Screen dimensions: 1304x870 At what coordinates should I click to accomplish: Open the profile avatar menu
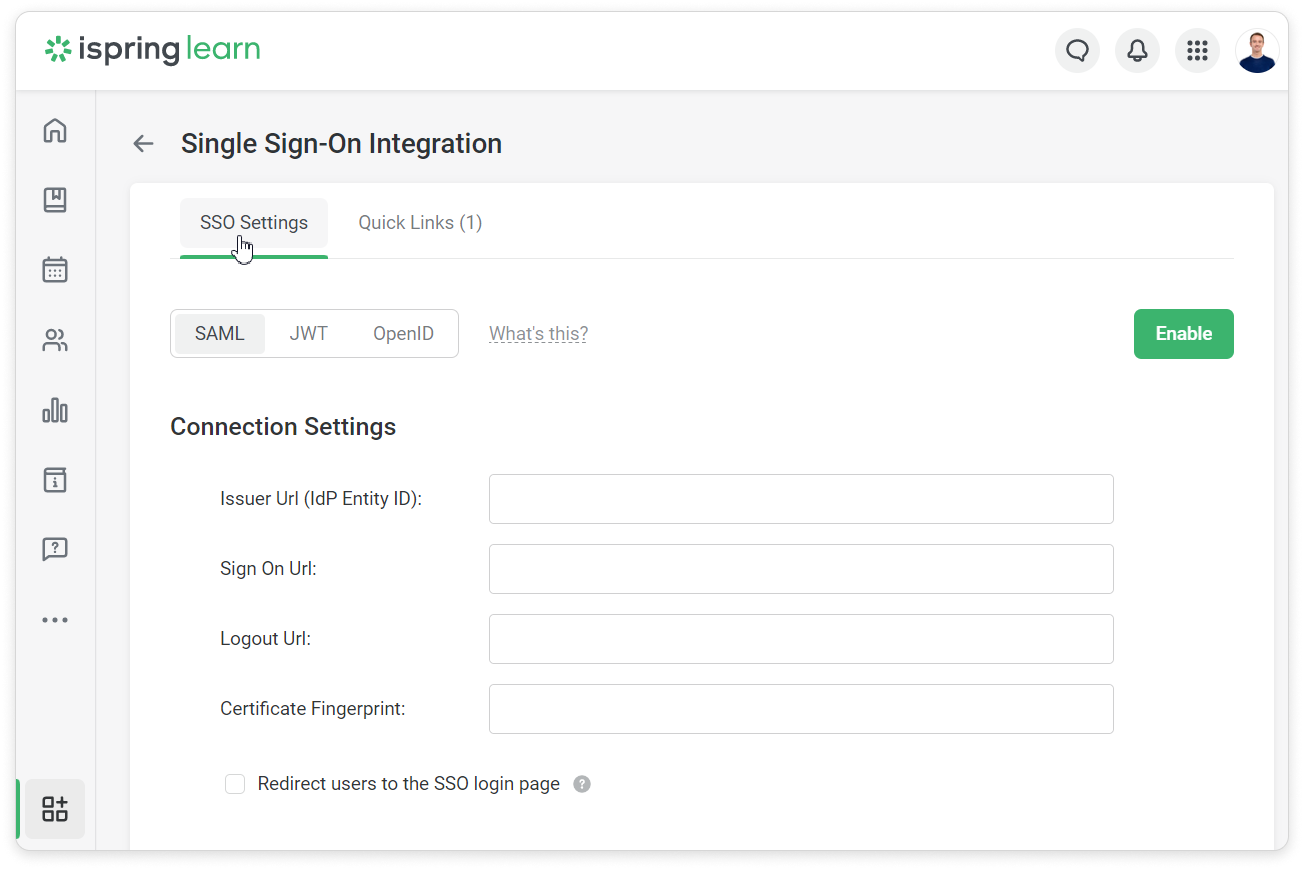pyautogui.click(x=1257, y=50)
